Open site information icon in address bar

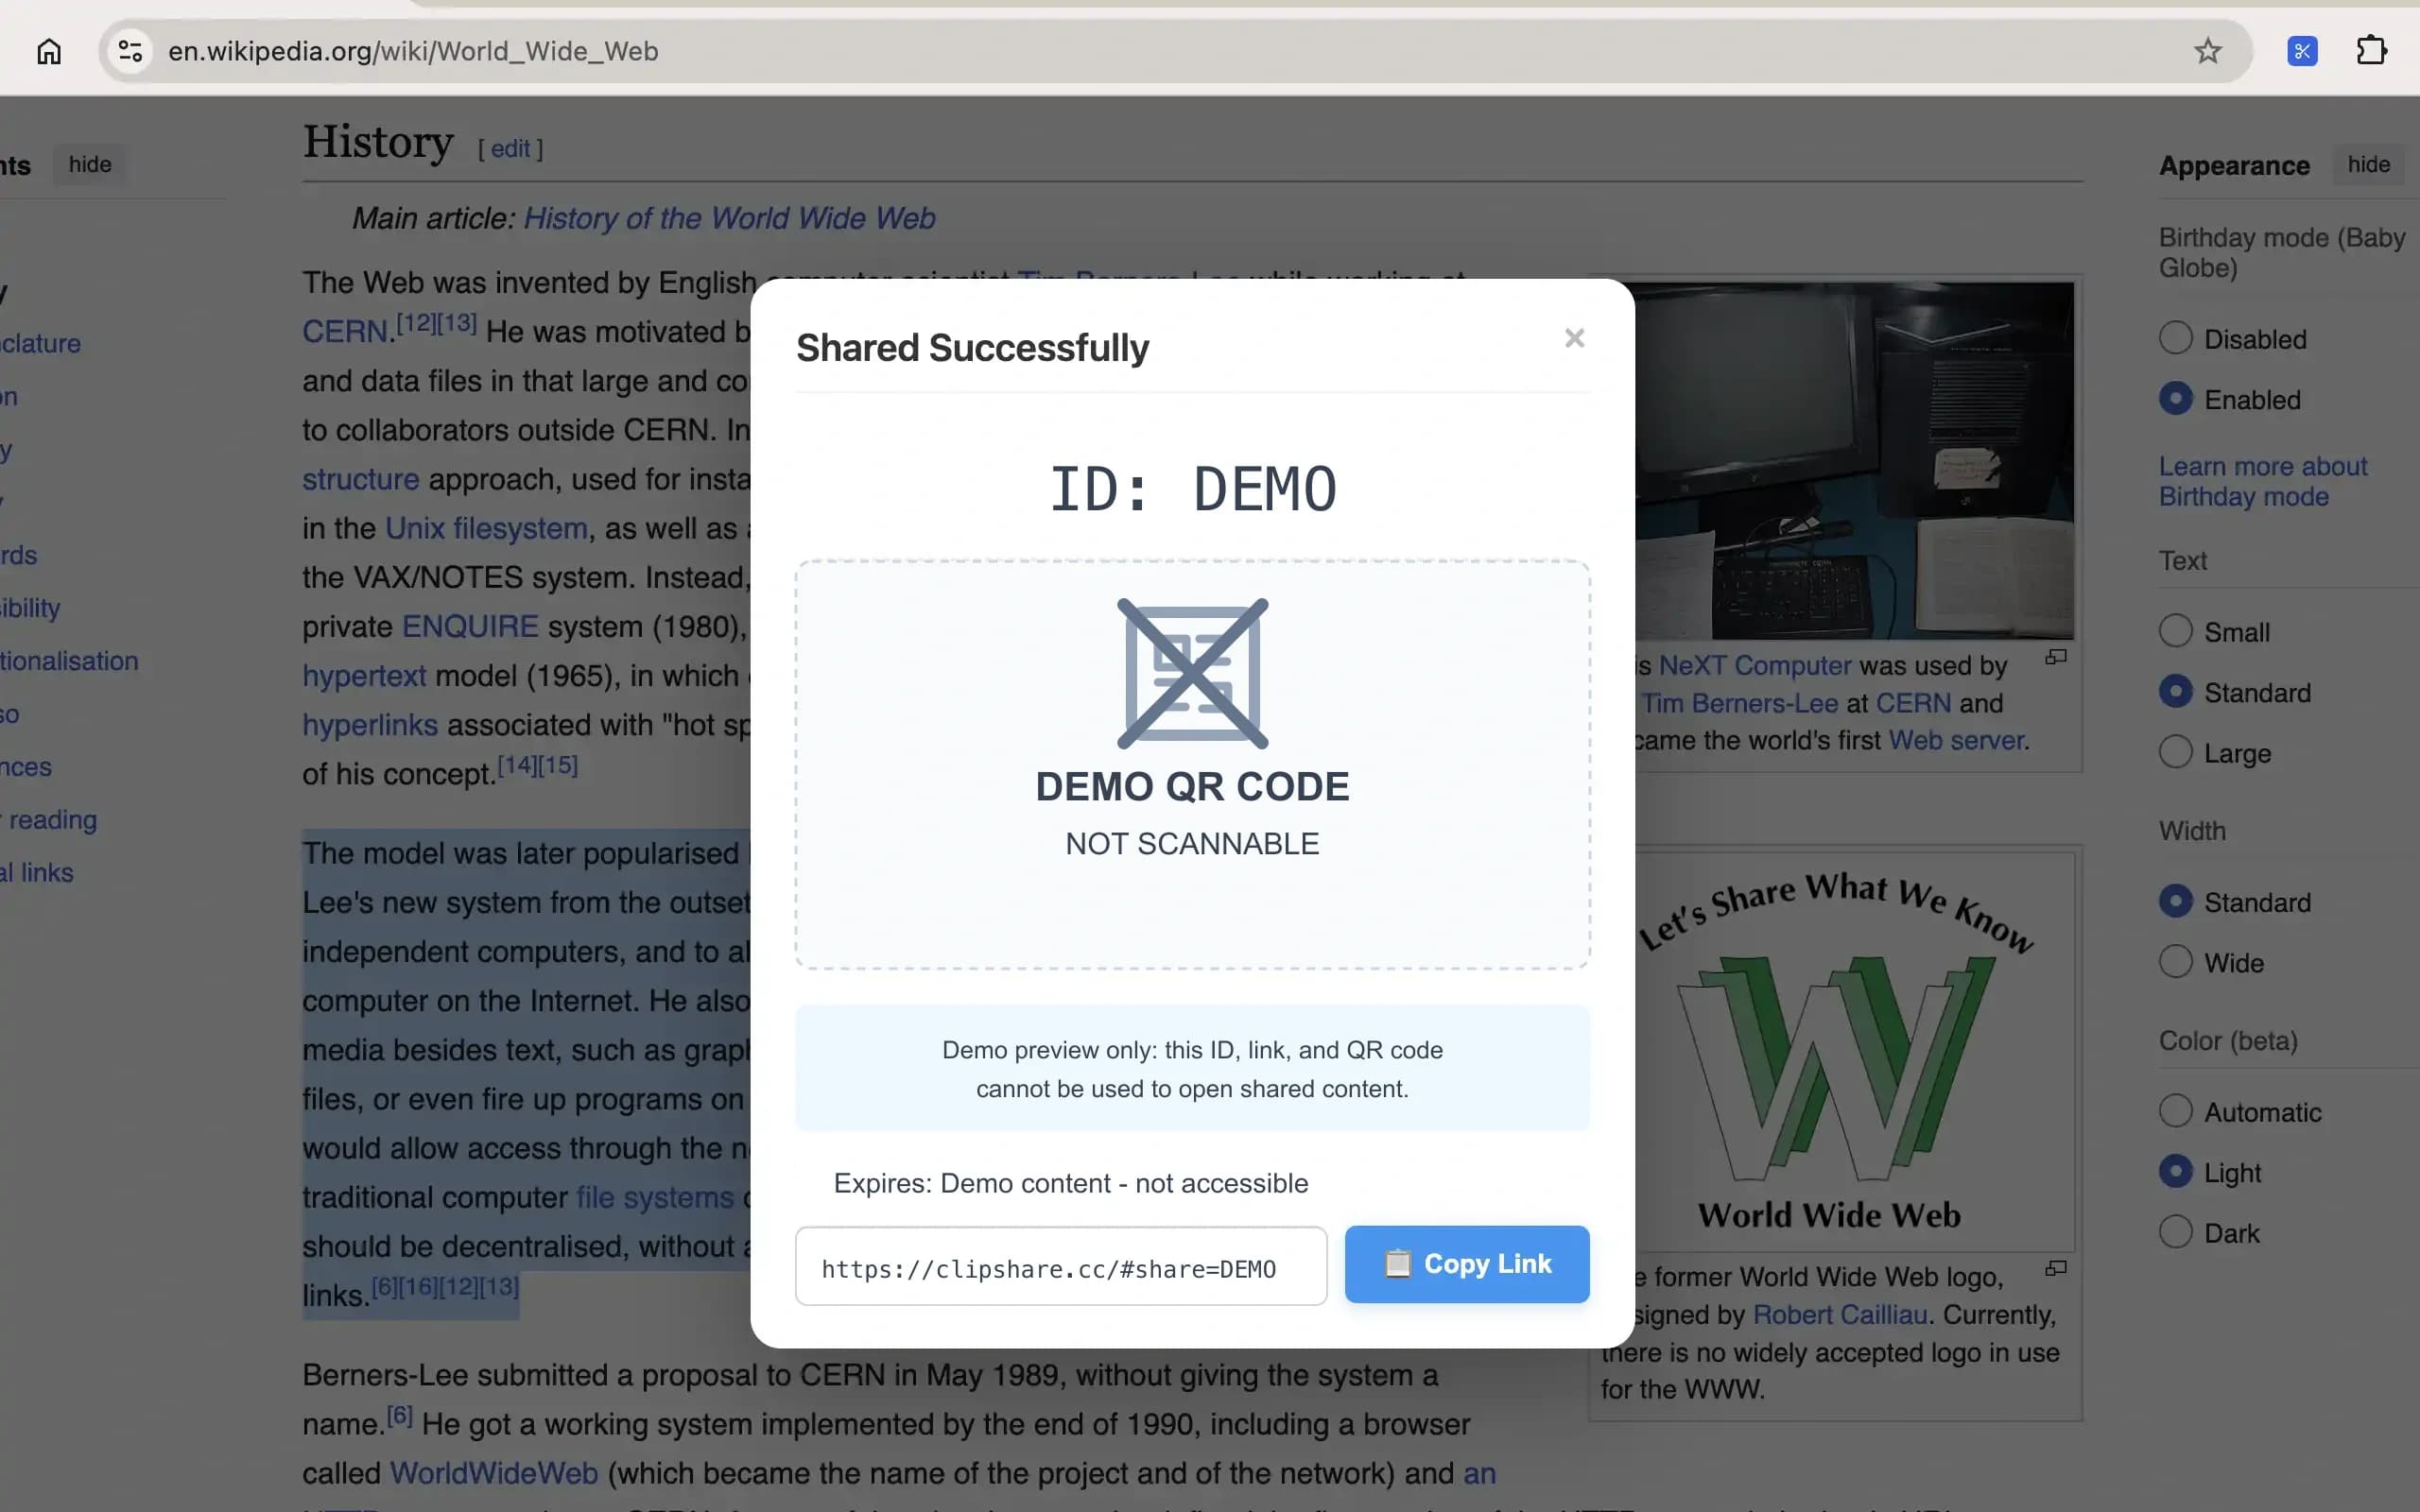[x=130, y=51]
